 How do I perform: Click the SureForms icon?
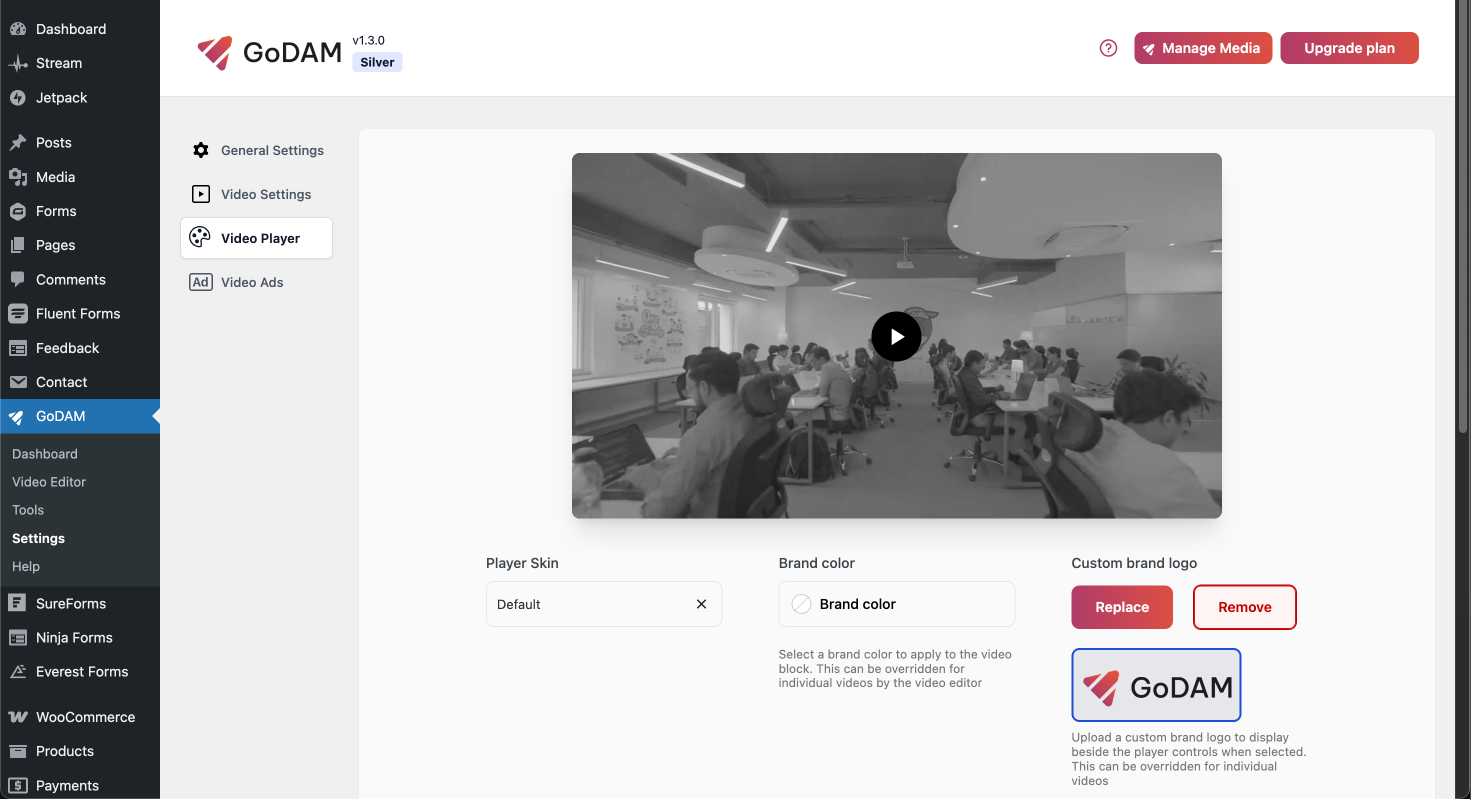(18, 603)
